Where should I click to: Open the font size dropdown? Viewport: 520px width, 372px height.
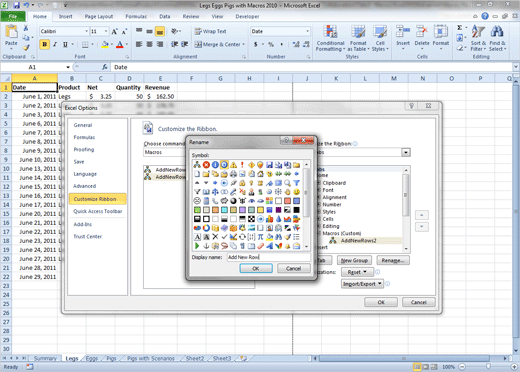pyautogui.click(x=106, y=31)
